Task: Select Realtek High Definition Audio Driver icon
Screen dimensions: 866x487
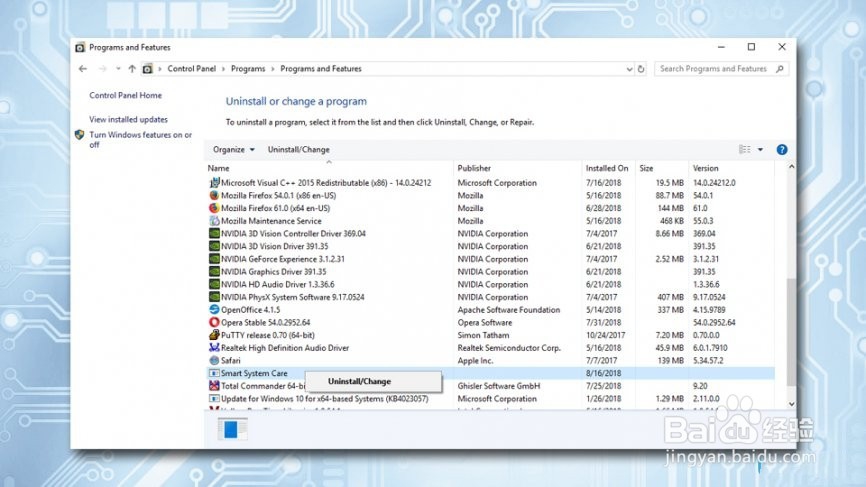Action: [x=214, y=347]
